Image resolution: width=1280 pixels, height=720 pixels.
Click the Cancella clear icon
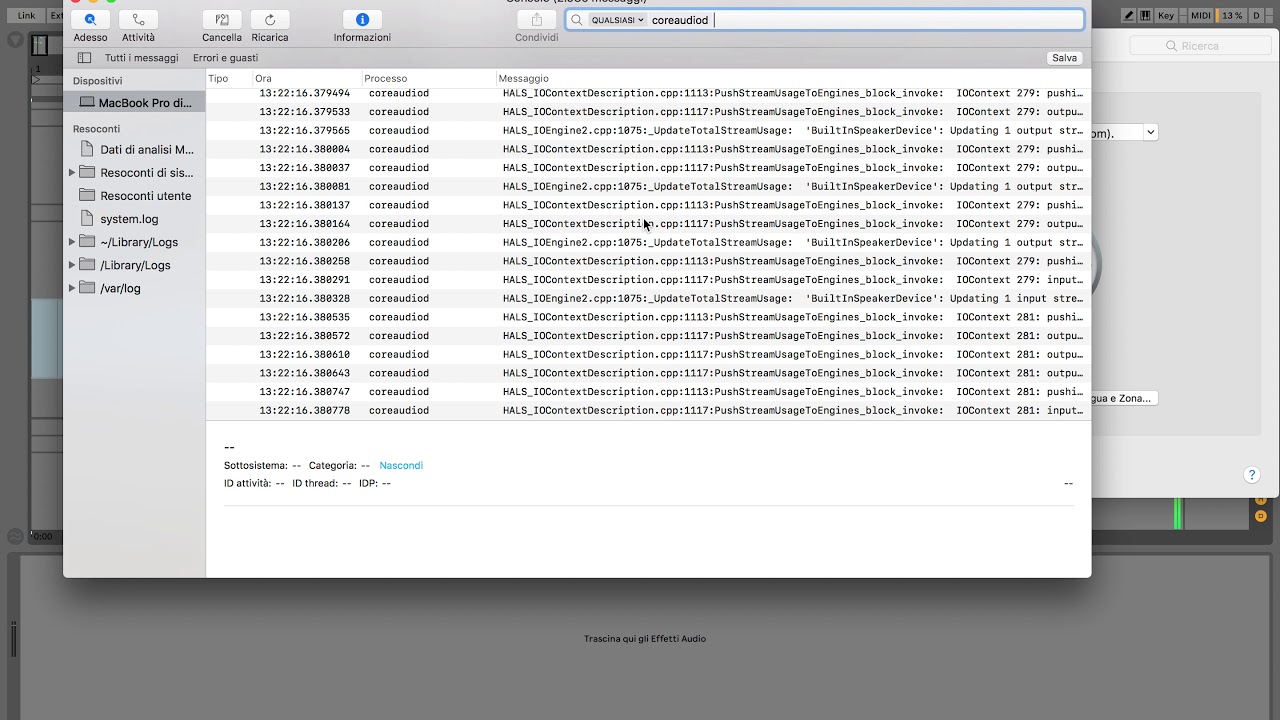(222, 20)
